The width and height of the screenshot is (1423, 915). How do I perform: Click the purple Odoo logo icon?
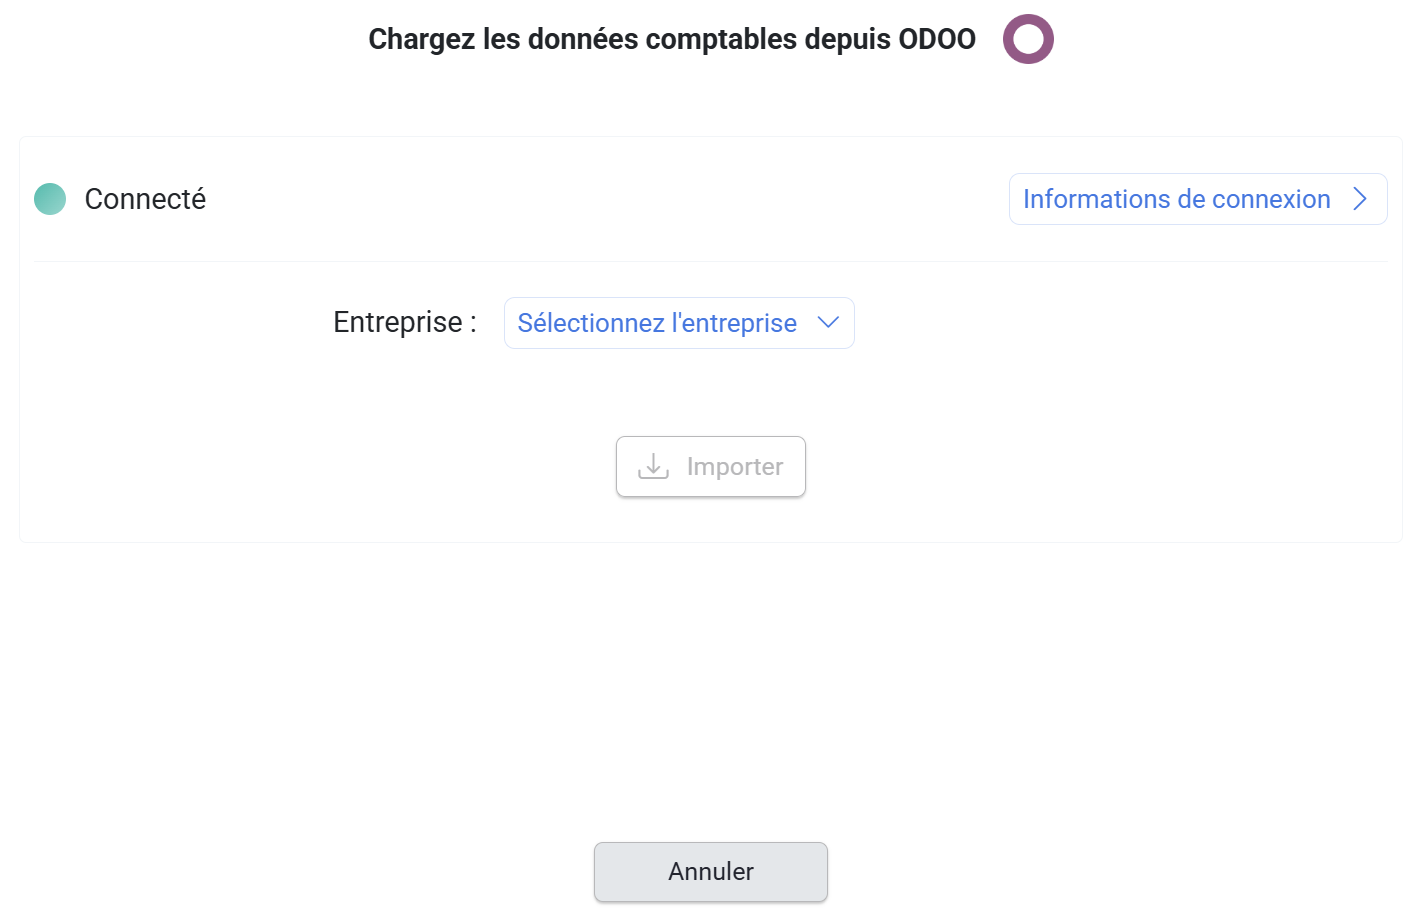coord(1028,39)
